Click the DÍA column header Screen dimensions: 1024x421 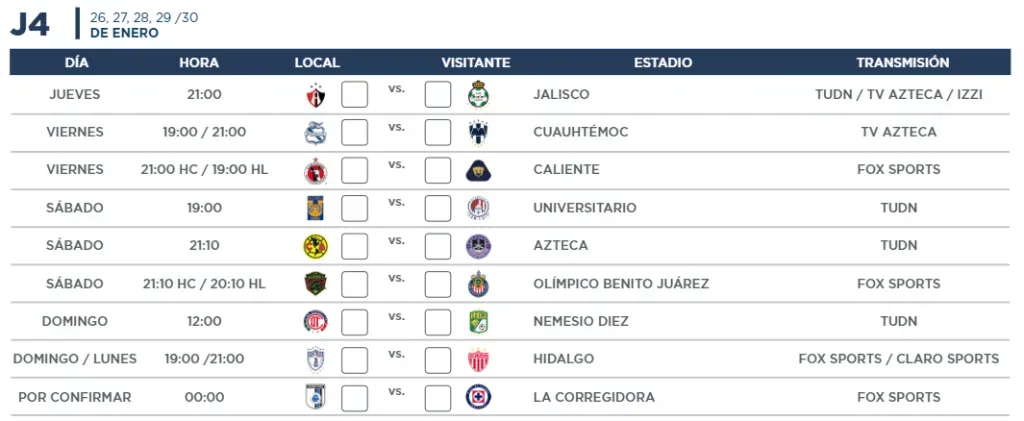(77, 63)
